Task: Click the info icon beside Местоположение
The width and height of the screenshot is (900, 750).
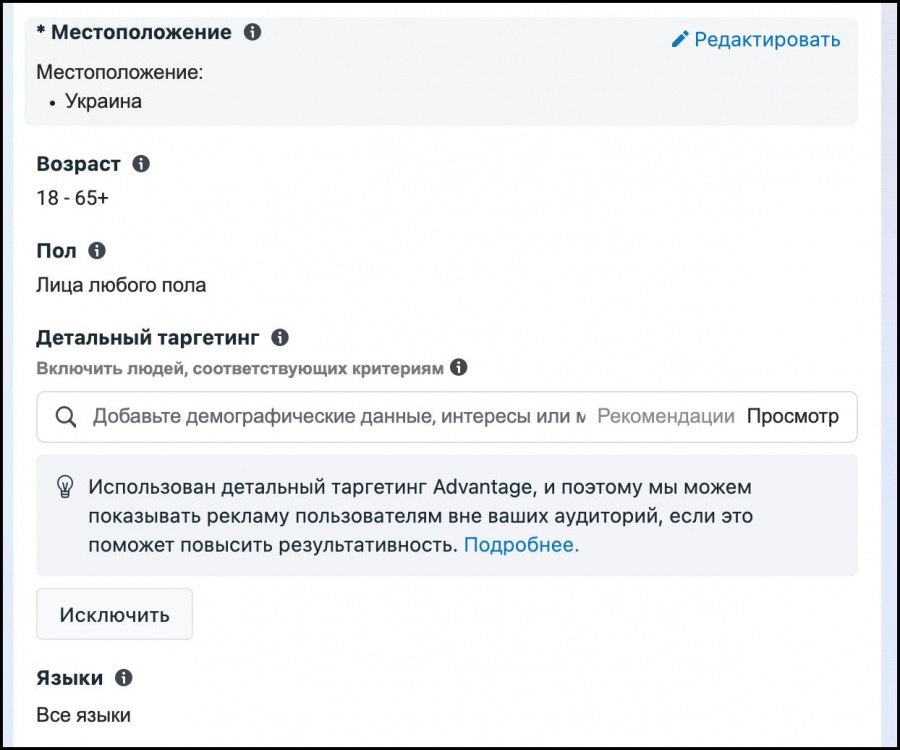Action: (x=253, y=32)
